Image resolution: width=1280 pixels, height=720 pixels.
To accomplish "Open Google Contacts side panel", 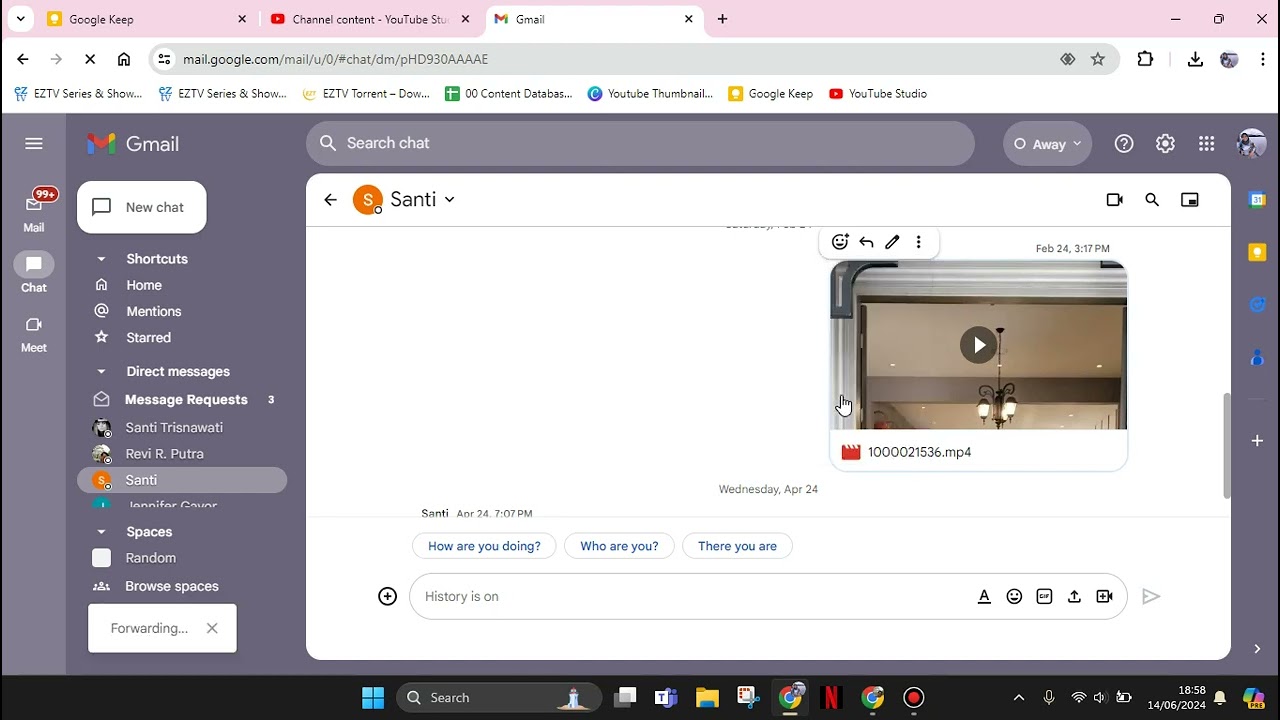I will [x=1257, y=357].
